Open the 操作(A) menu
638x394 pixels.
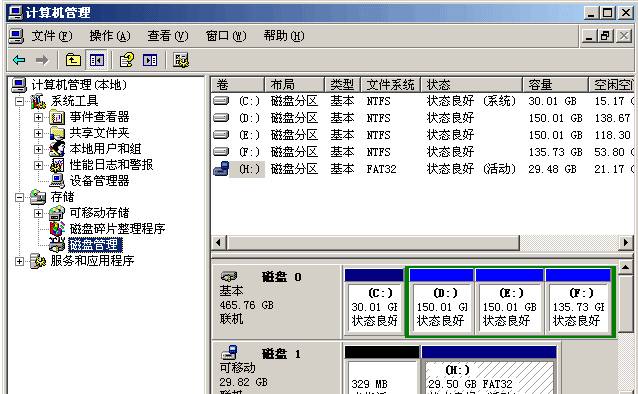110,36
